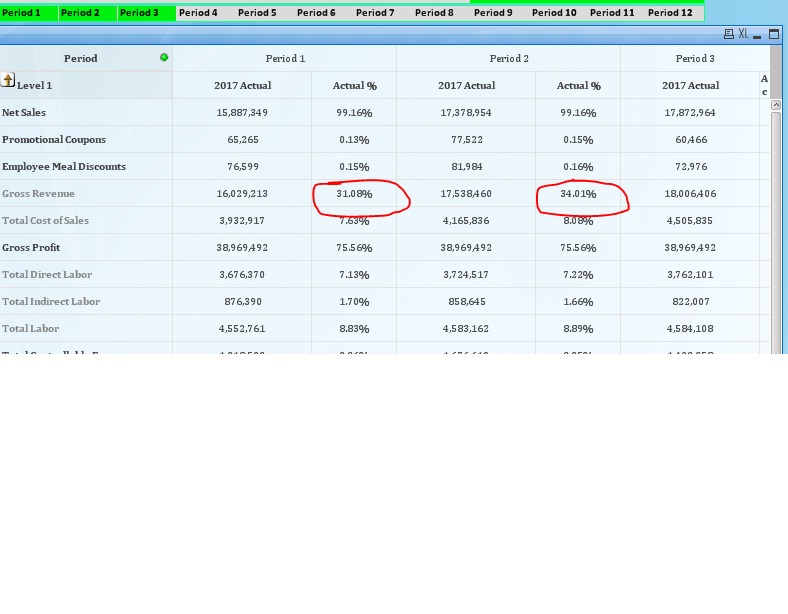Click the 858,645 Total Indirect Labor cell
This screenshot has height=614, width=788.
pos(466,301)
